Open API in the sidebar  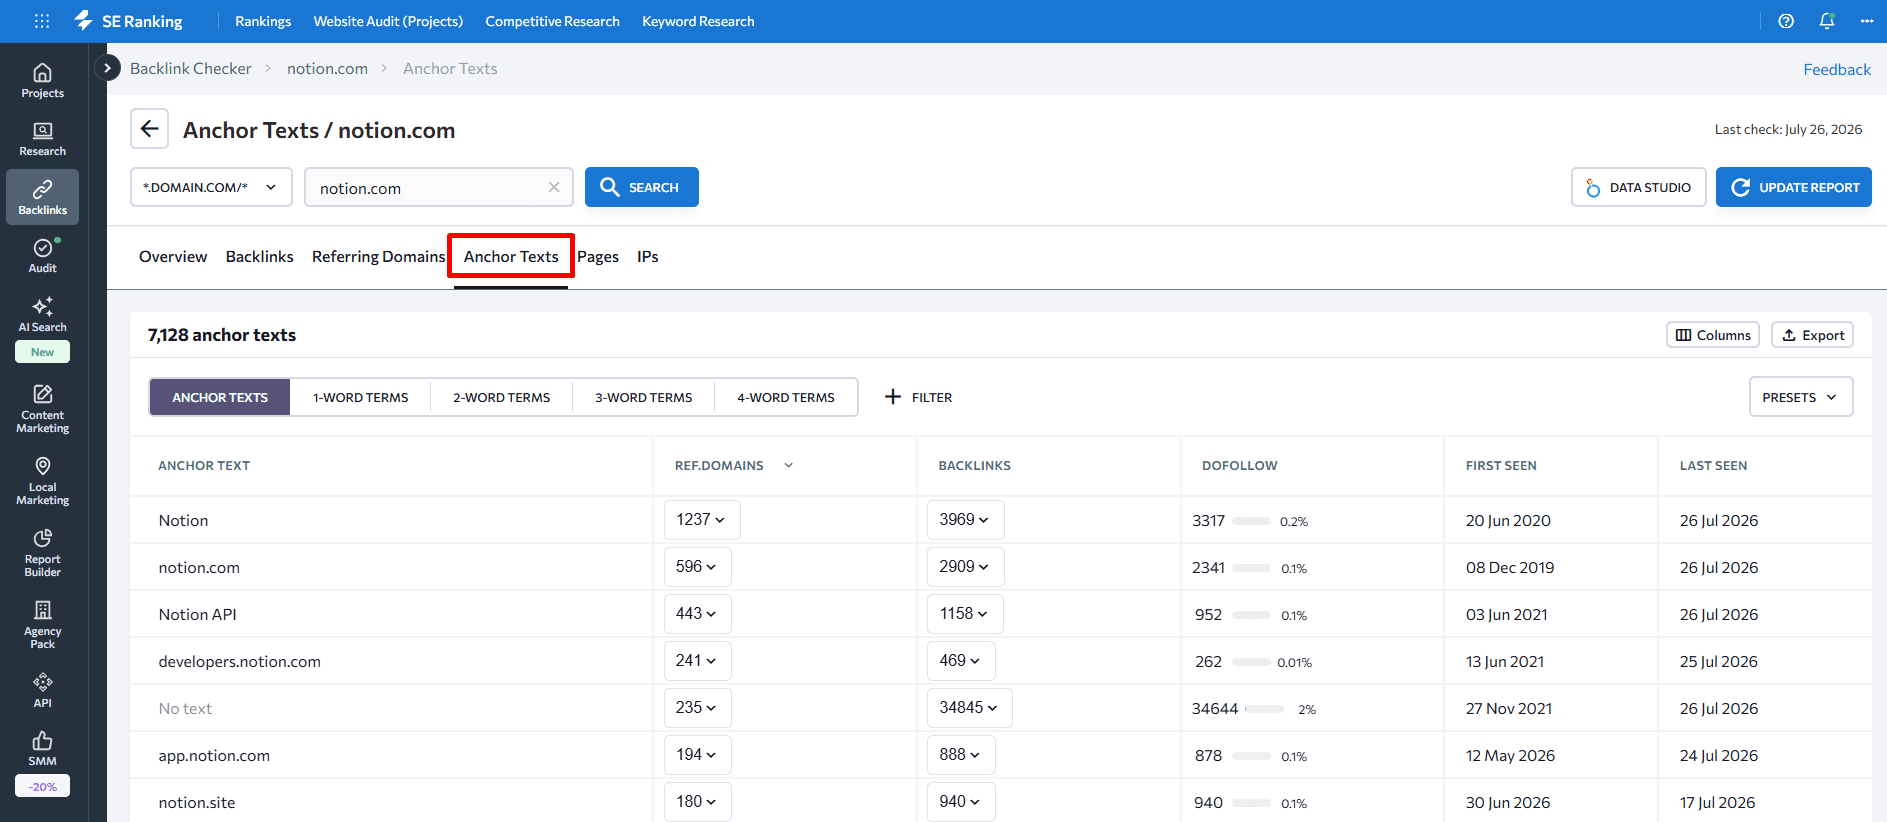click(x=42, y=691)
